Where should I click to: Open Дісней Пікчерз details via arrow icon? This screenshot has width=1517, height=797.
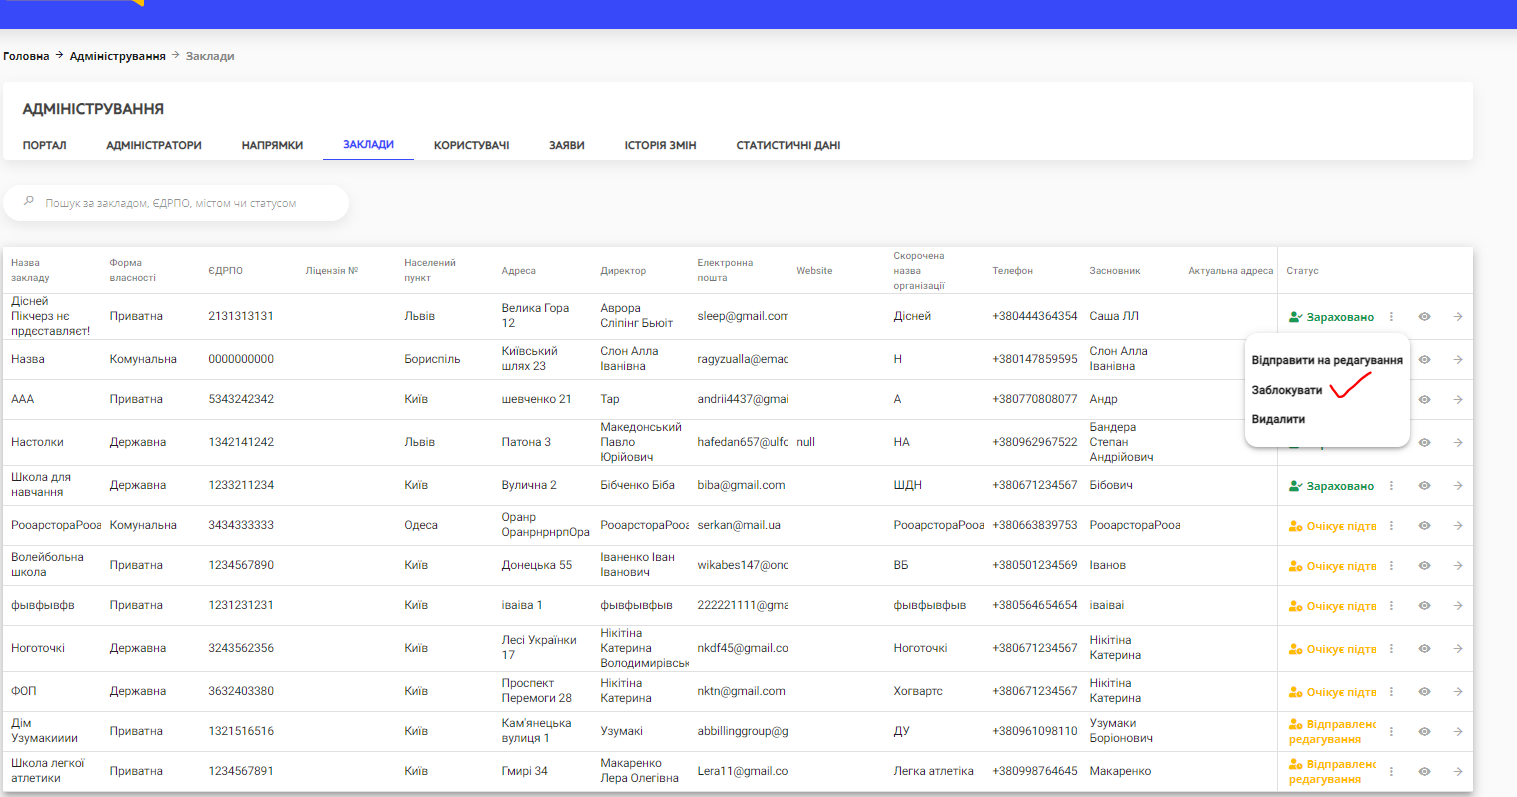pos(1458,316)
